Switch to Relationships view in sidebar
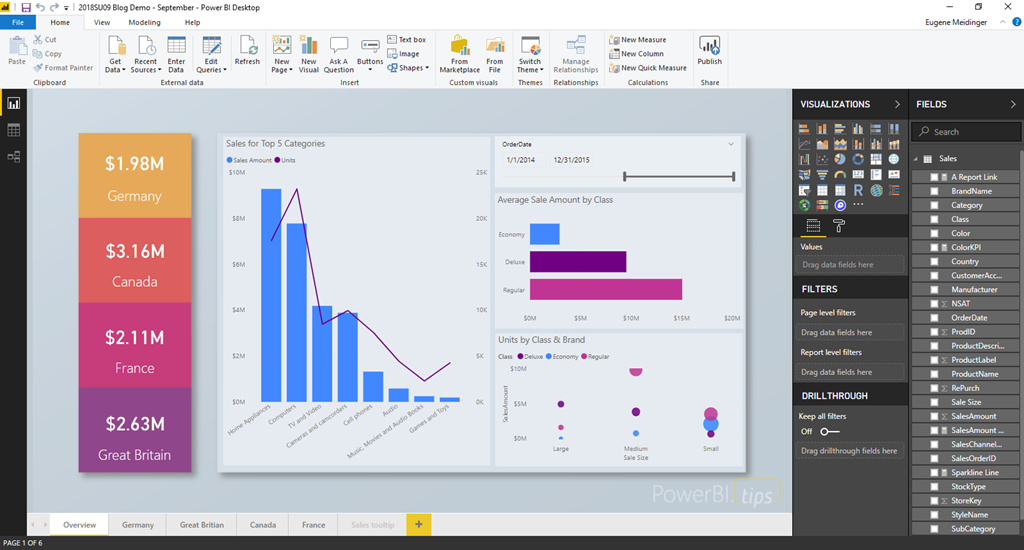The image size is (1024, 550). (14, 157)
